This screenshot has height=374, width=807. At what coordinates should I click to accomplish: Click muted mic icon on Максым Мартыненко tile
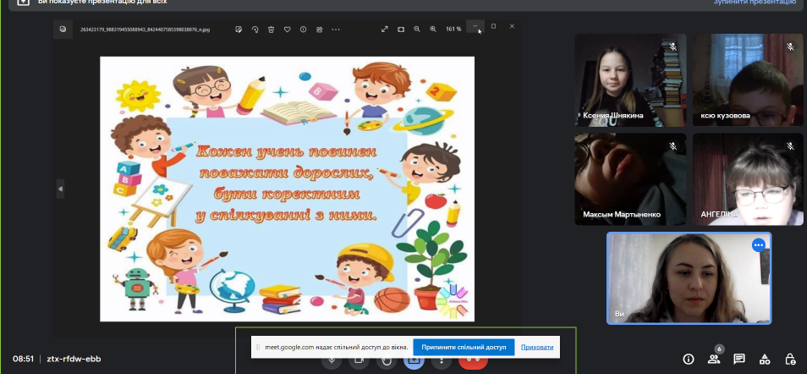tap(673, 146)
